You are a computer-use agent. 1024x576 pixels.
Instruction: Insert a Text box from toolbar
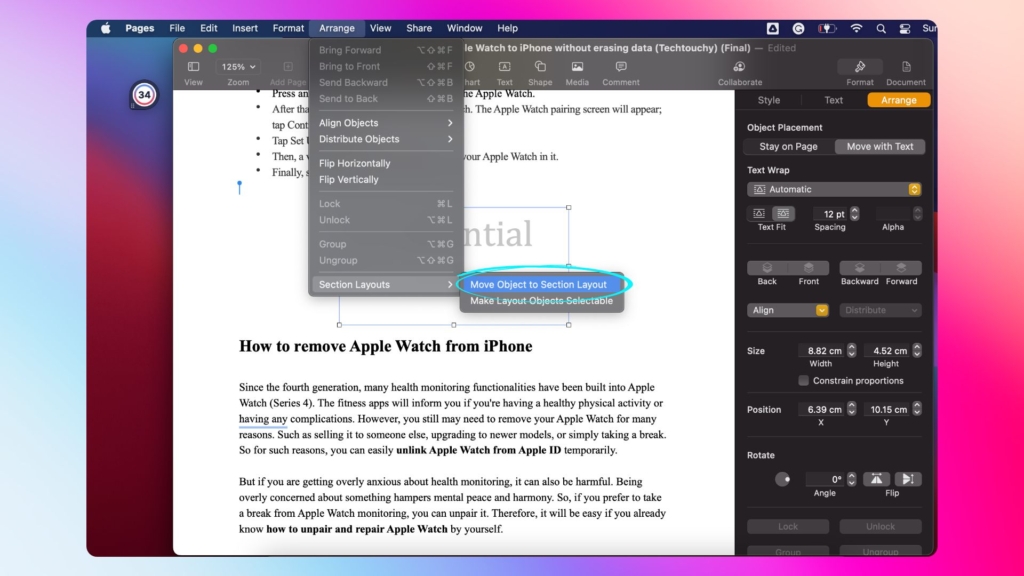coord(504,67)
